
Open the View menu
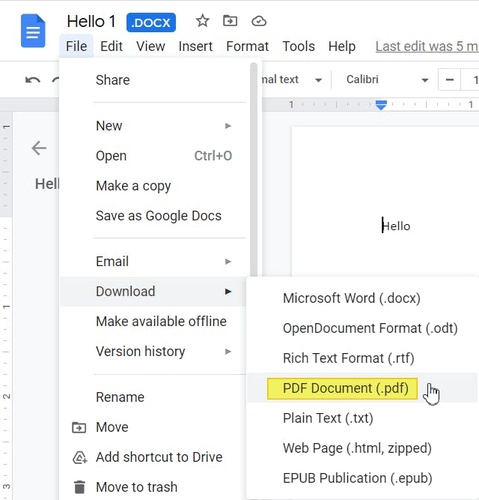coord(150,46)
